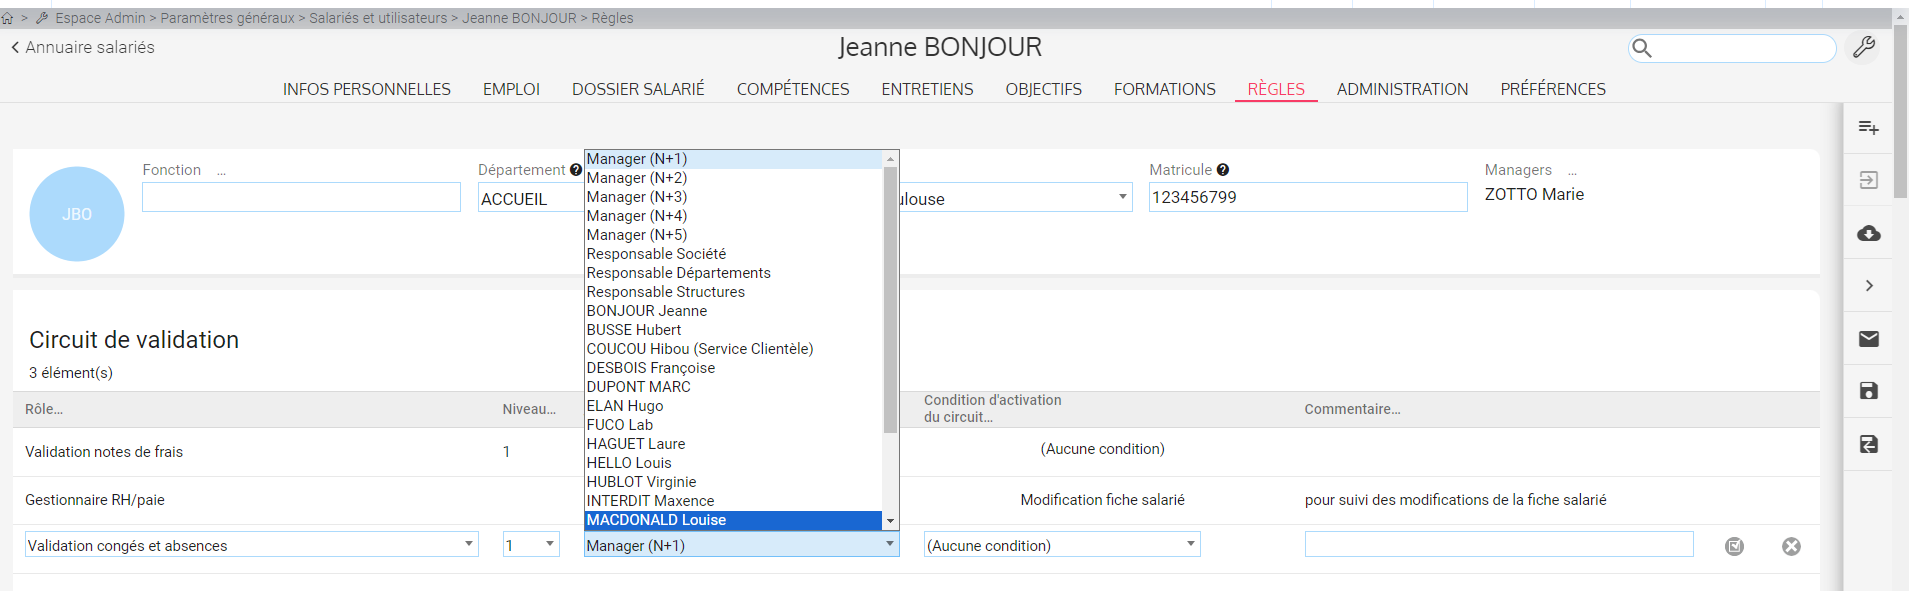This screenshot has width=1909, height=591.
Task: Pick FUCO Lab from list
Action: (x=733, y=425)
